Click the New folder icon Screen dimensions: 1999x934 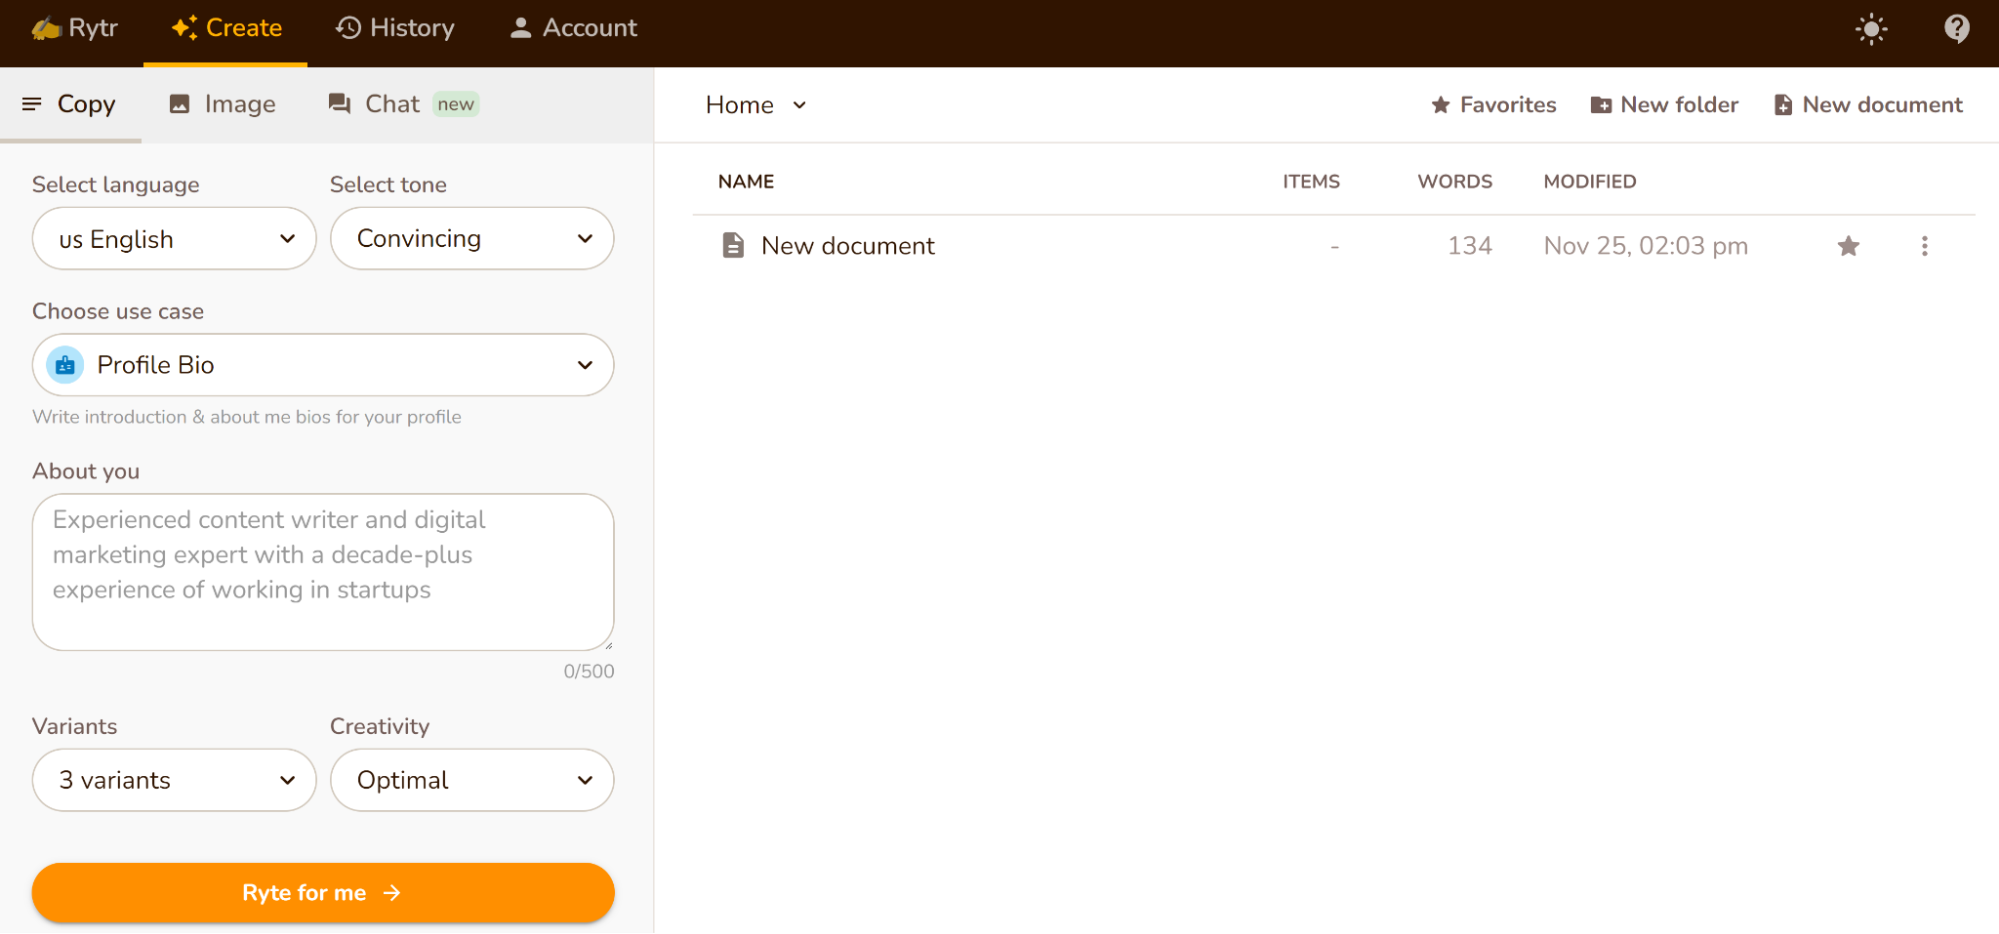pos(1601,105)
